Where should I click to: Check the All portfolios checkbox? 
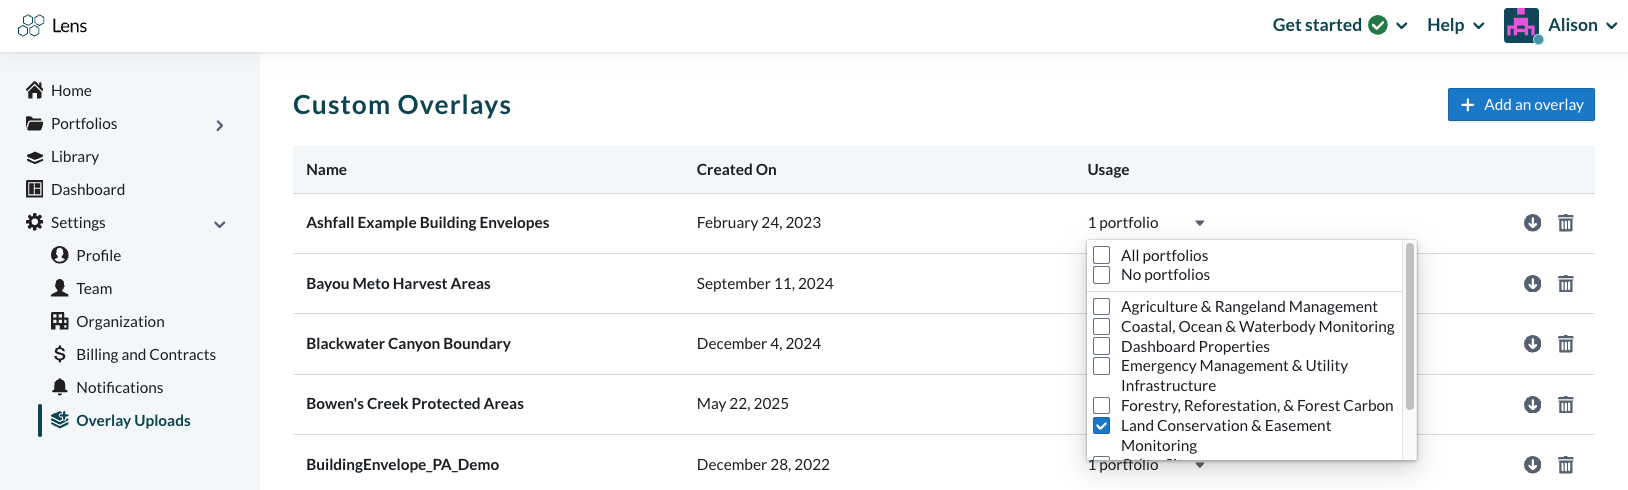click(1102, 255)
